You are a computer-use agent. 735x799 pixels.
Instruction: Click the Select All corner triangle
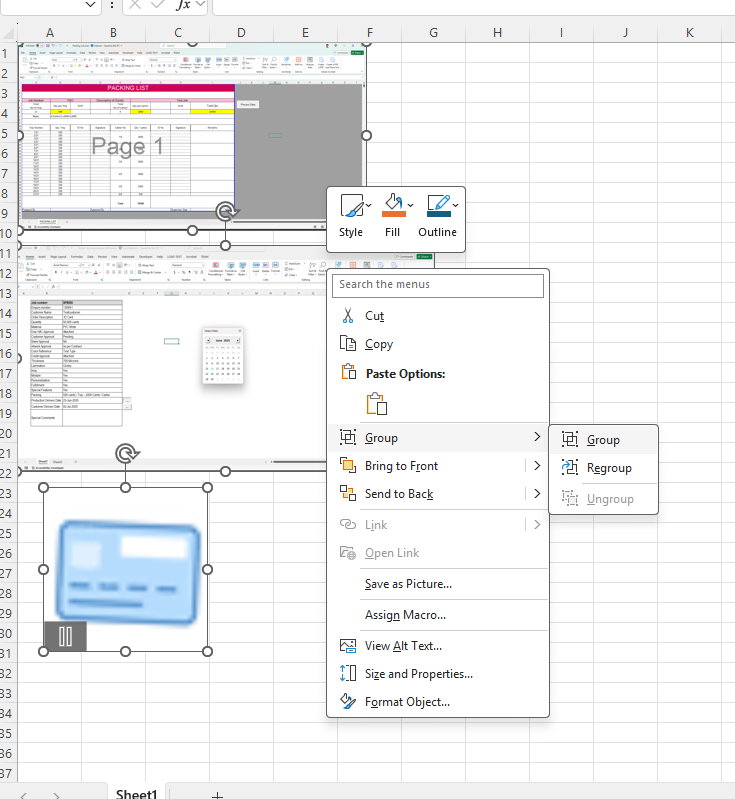(x=9, y=33)
